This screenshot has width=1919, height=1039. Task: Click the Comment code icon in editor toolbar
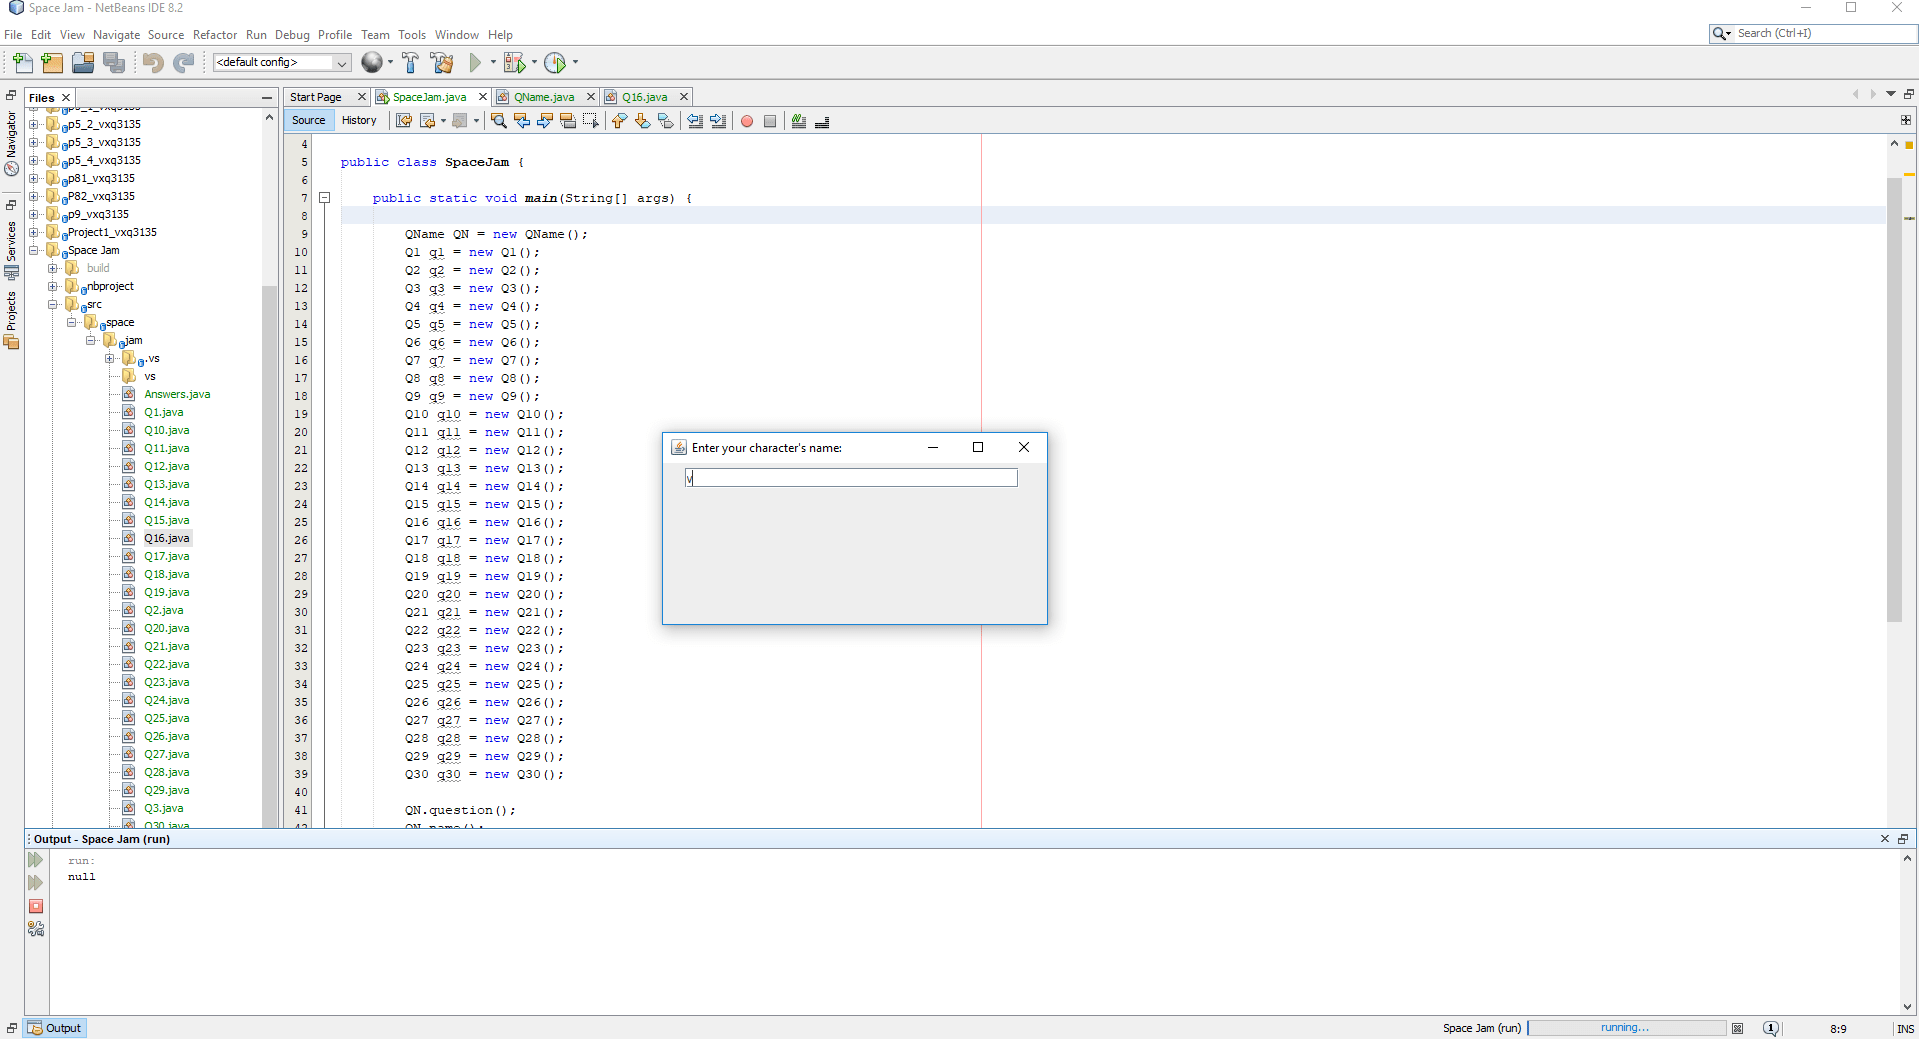point(799,121)
